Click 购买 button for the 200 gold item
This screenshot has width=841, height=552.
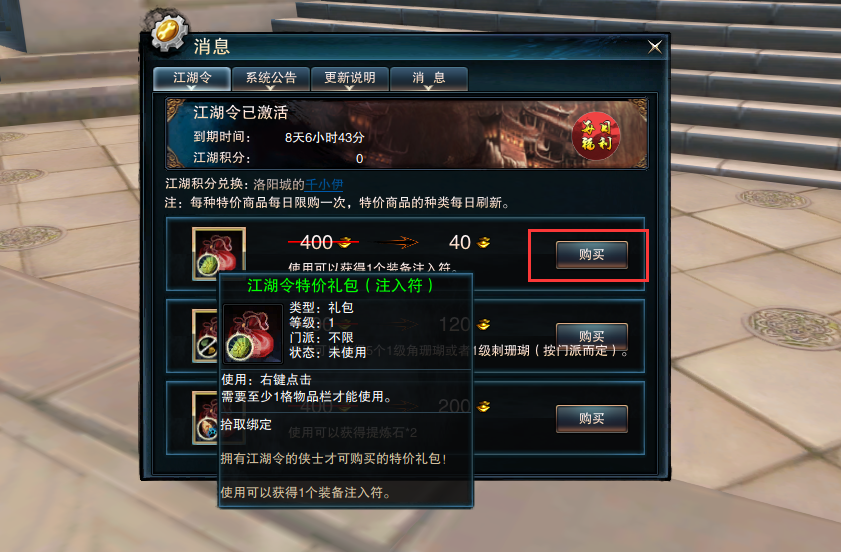[592, 418]
